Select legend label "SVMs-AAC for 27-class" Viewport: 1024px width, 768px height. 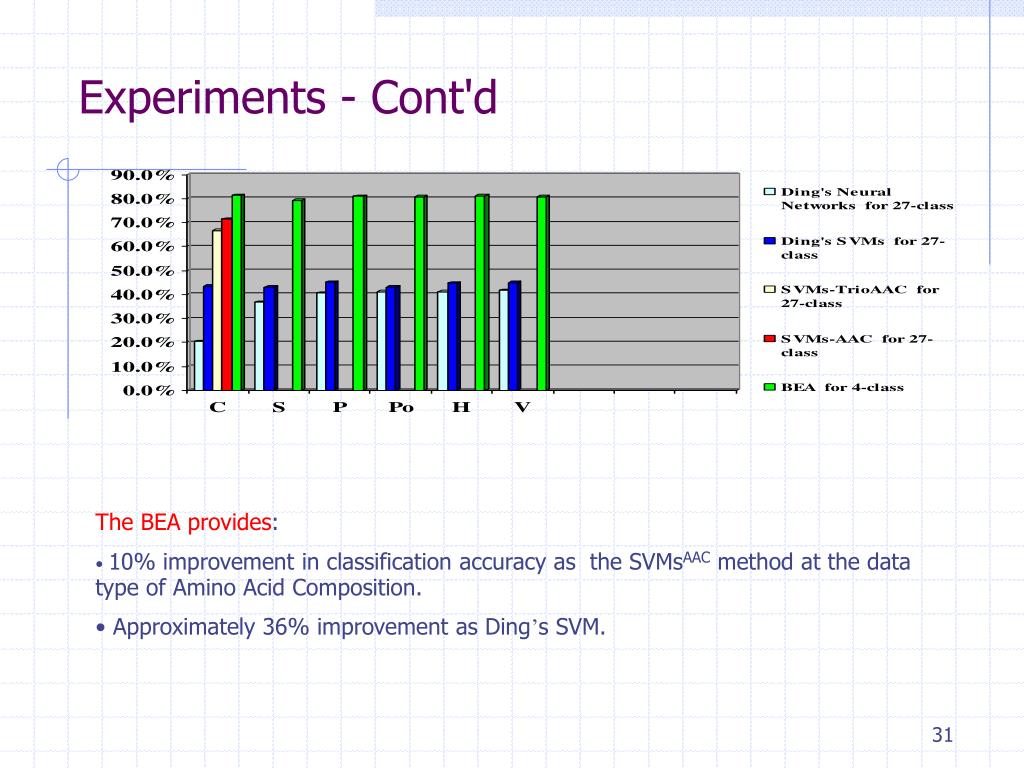coord(857,345)
